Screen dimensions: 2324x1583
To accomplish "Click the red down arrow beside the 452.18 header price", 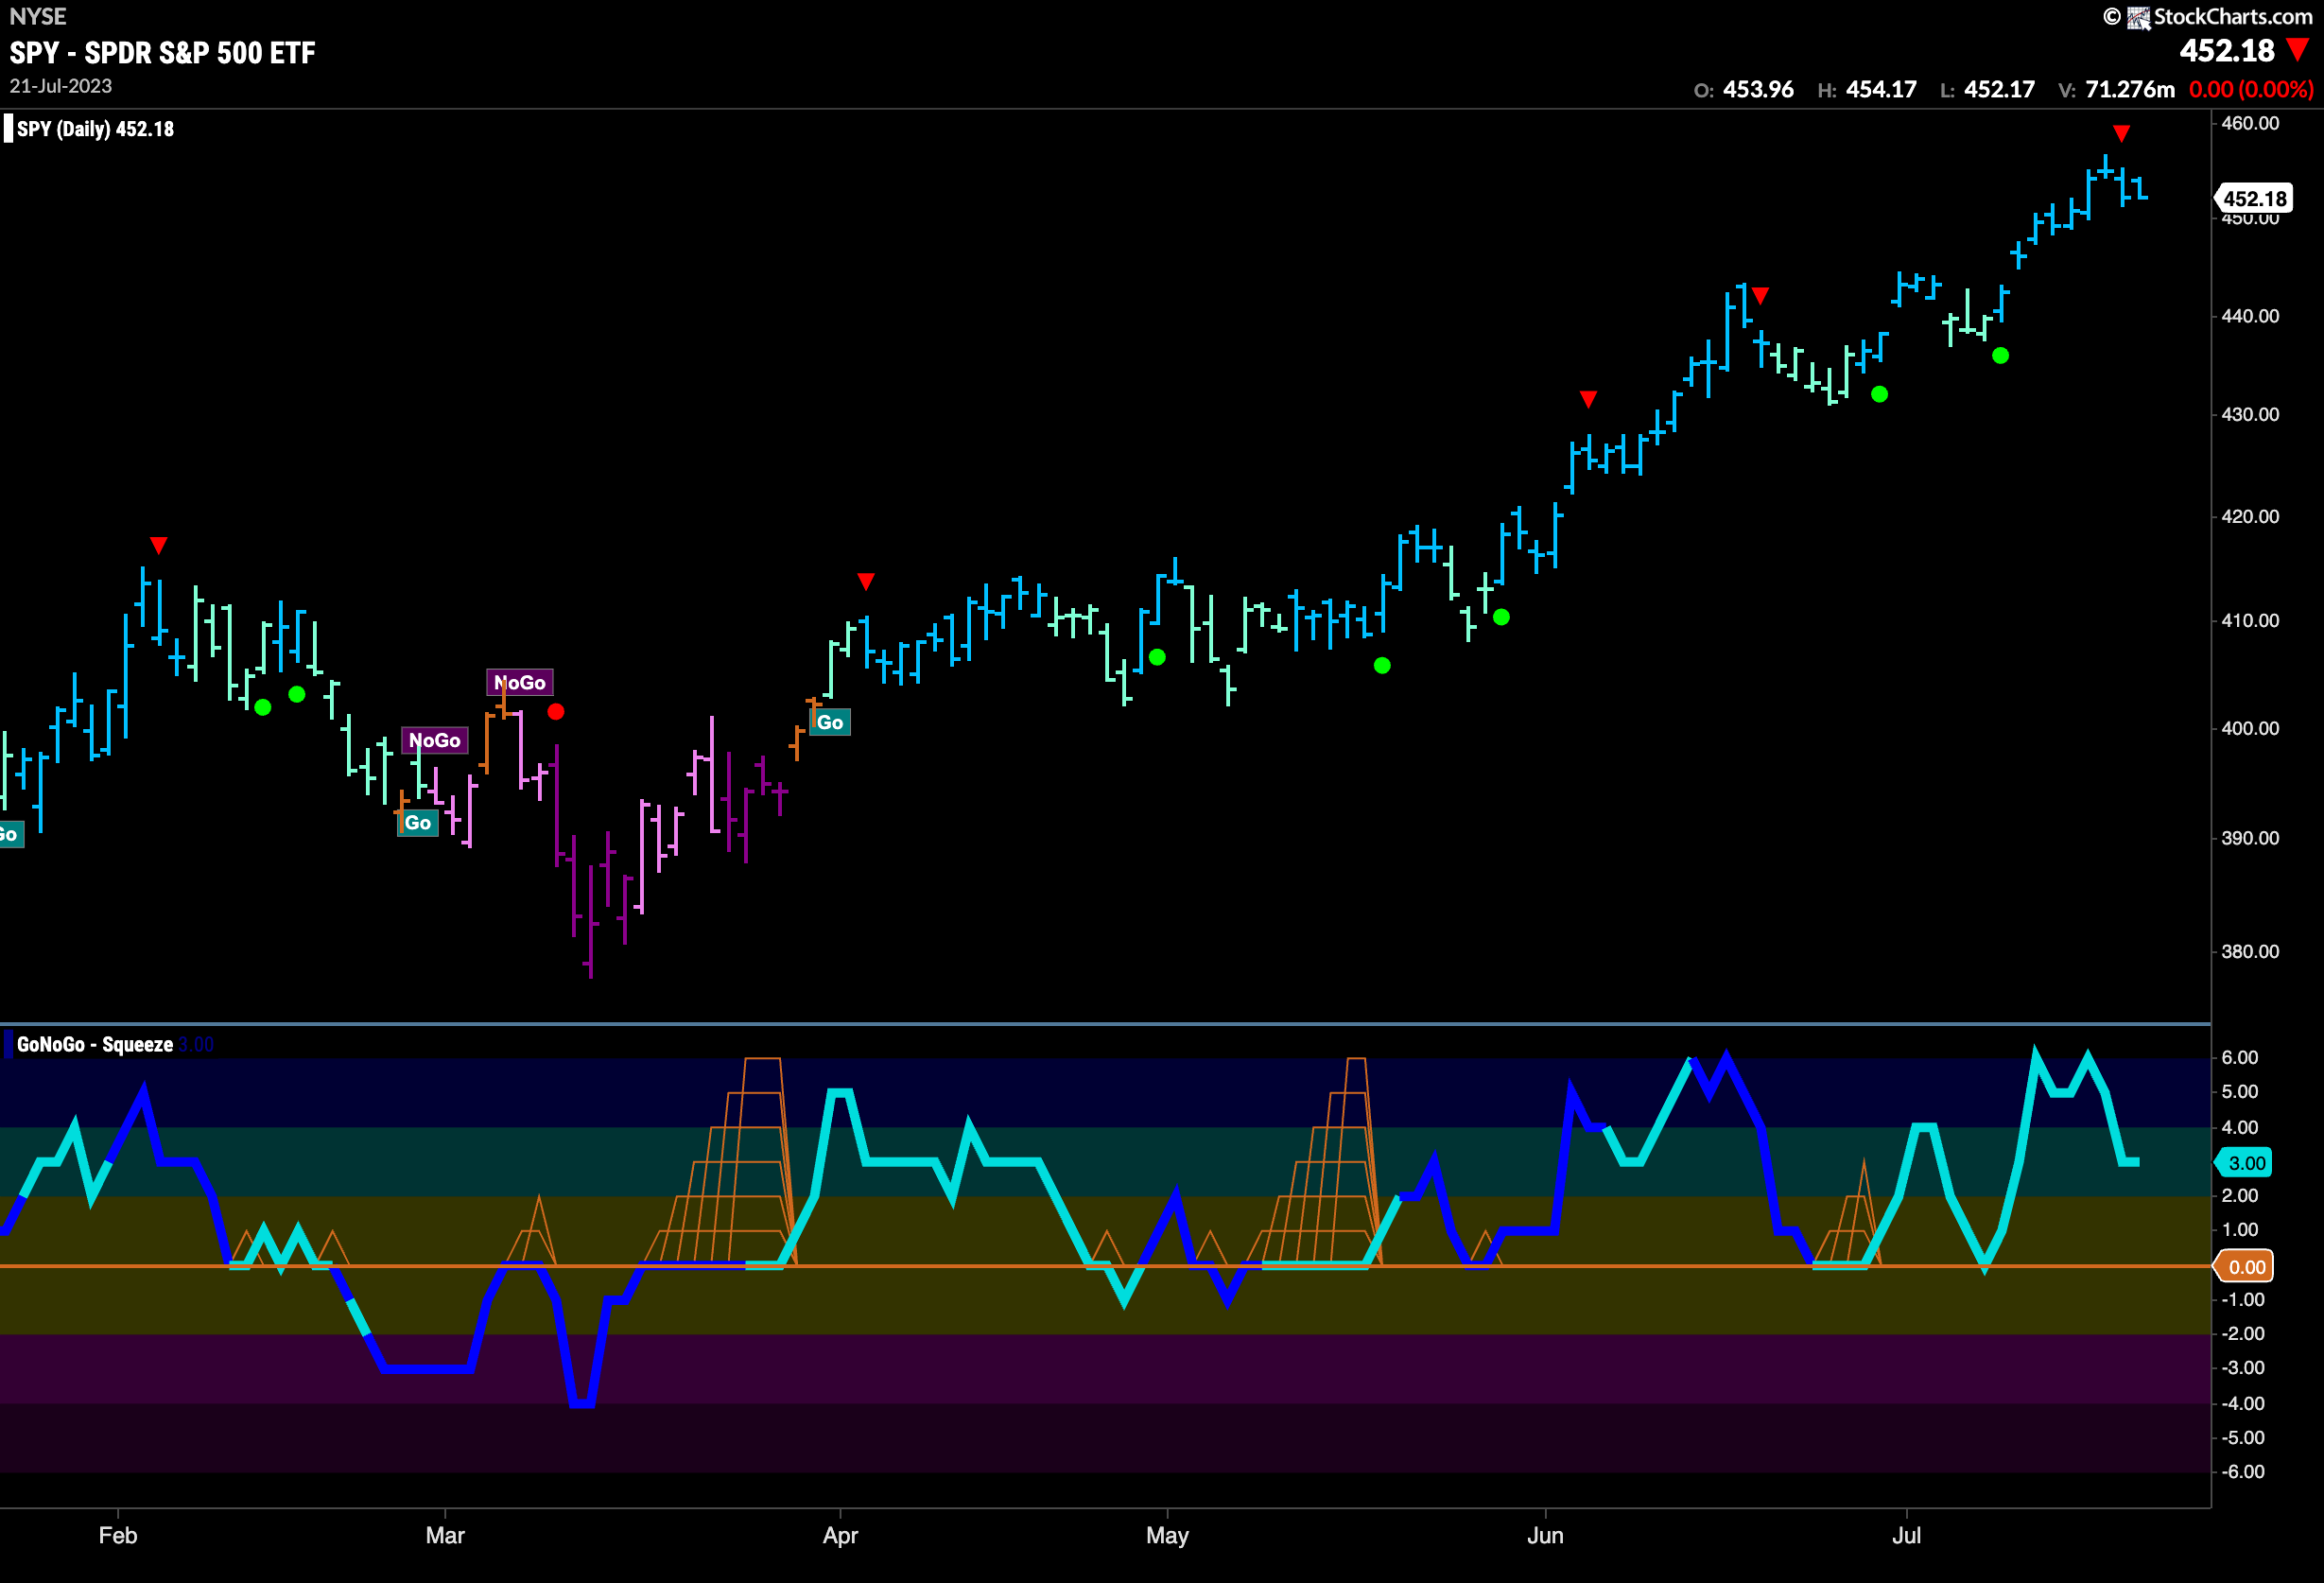I will [x=2299, y=49].
